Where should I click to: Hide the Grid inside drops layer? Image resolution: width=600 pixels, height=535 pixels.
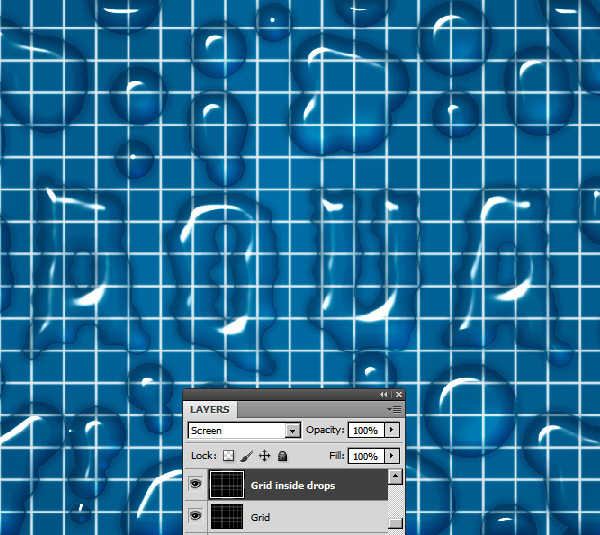pos(194,485)
